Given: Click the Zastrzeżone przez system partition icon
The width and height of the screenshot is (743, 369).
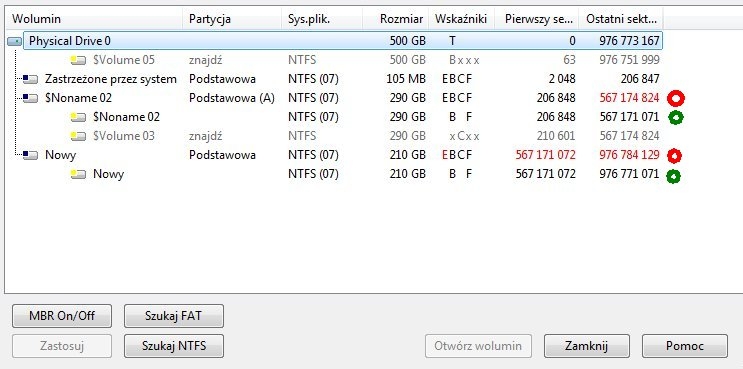Looking at the screenshot, I should click(x=30, y=79).
